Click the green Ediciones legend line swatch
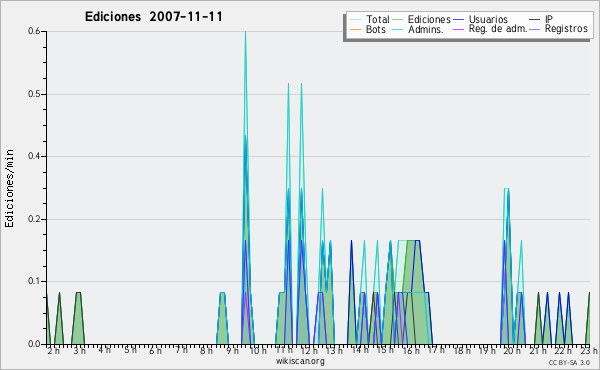The height and width of the screenshot is (370, 600). [398, 20]
